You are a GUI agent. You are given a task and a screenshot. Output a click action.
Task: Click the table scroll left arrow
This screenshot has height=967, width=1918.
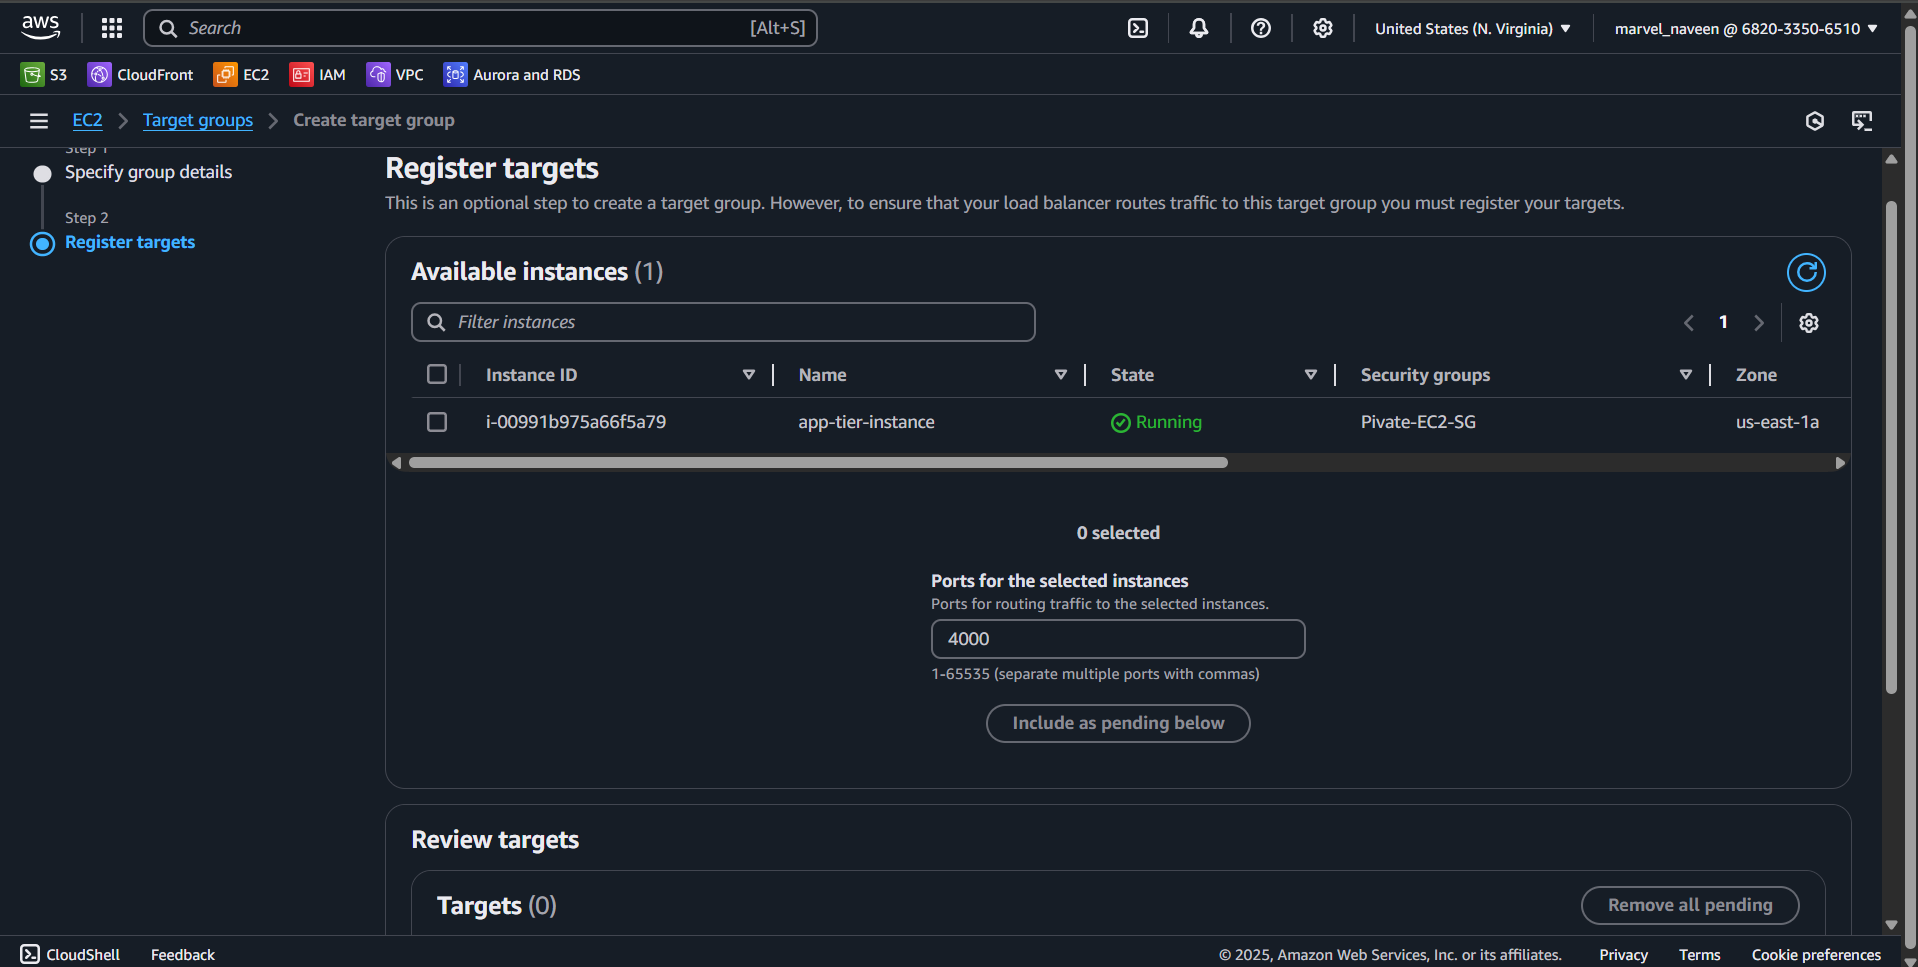(x=396, y=463)
